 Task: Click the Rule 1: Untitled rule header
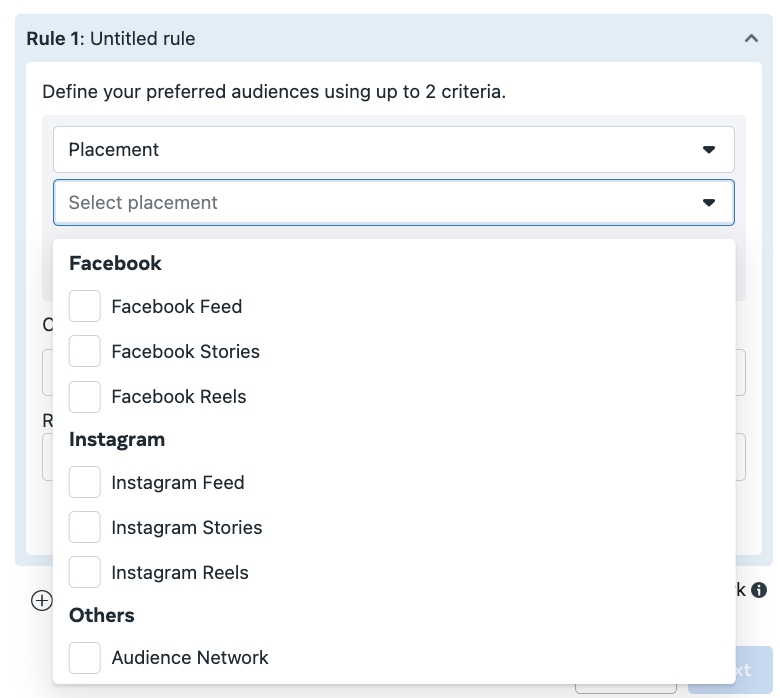[x=111, y=38]
